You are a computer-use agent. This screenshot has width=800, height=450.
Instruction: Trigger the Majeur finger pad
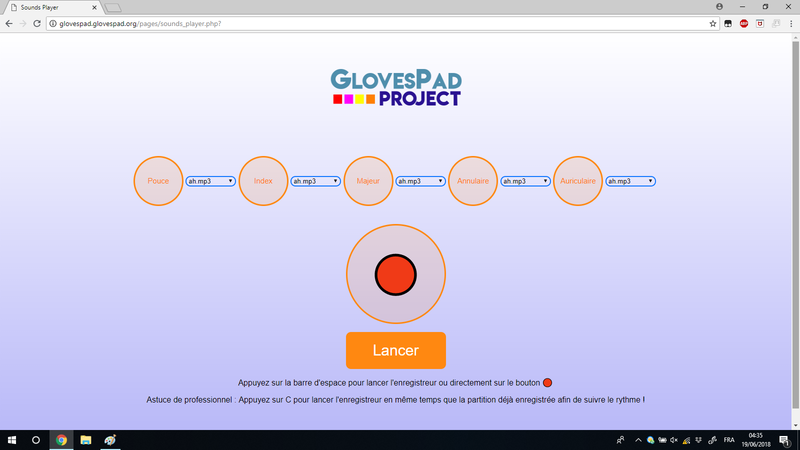point(368,181)
